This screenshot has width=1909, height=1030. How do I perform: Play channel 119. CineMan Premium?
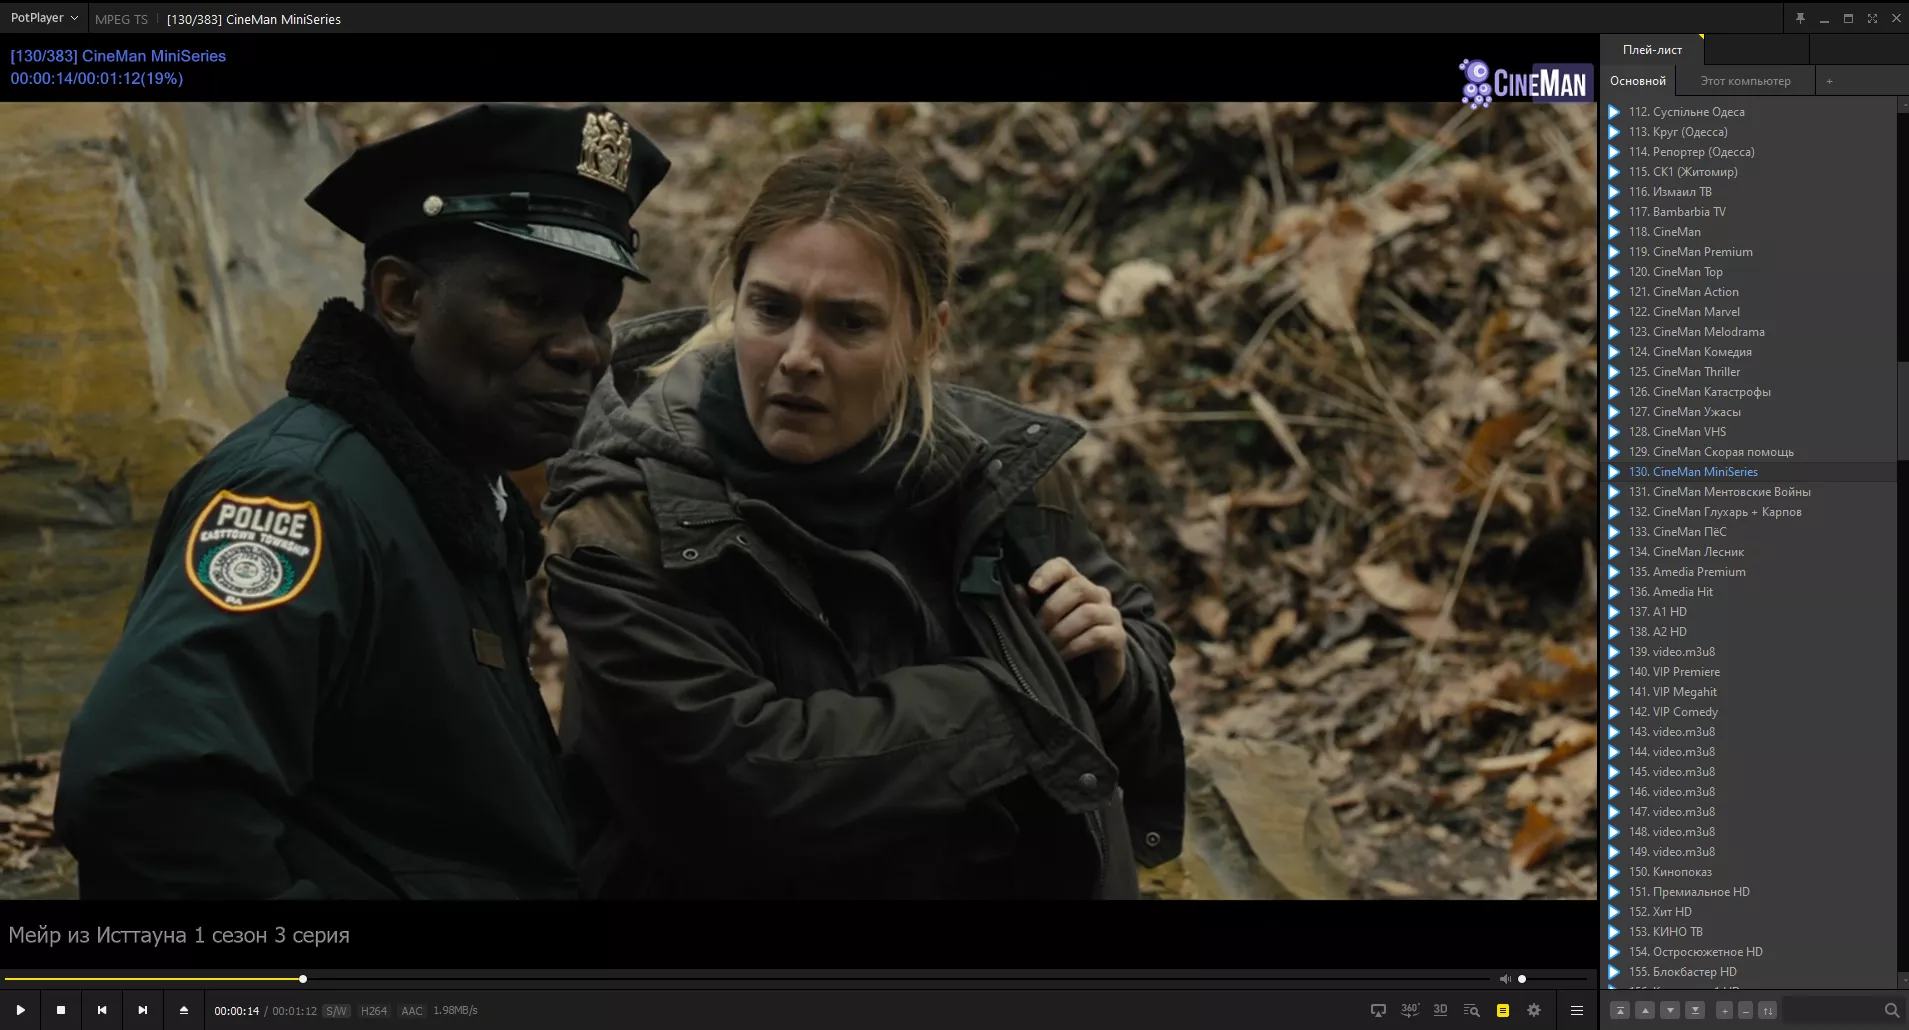(1748, 252)
